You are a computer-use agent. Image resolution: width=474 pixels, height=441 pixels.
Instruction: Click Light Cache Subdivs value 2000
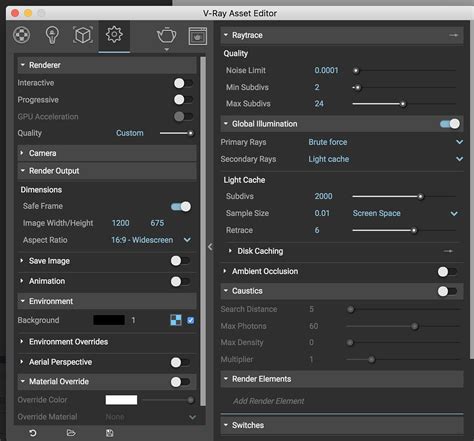coord(323,196)
